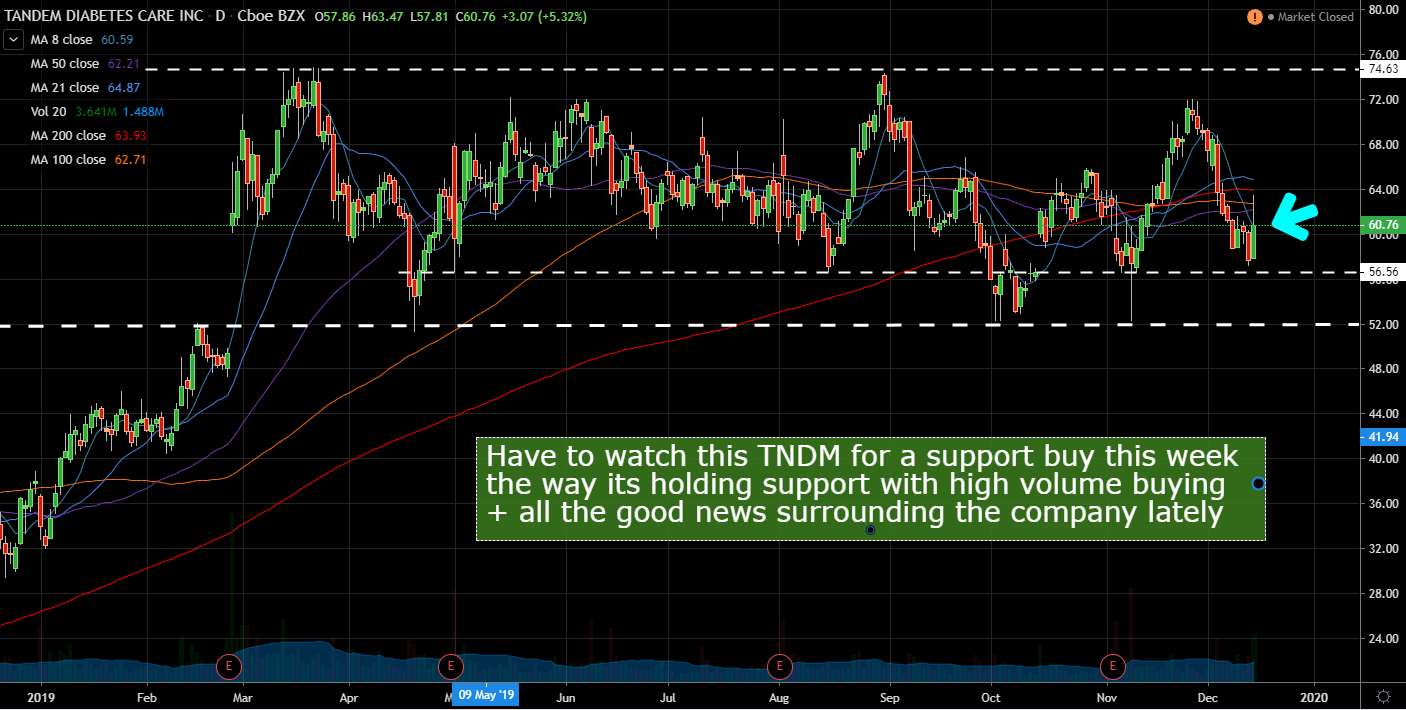Click the 80.00 price scale label

coord(1381,10)
